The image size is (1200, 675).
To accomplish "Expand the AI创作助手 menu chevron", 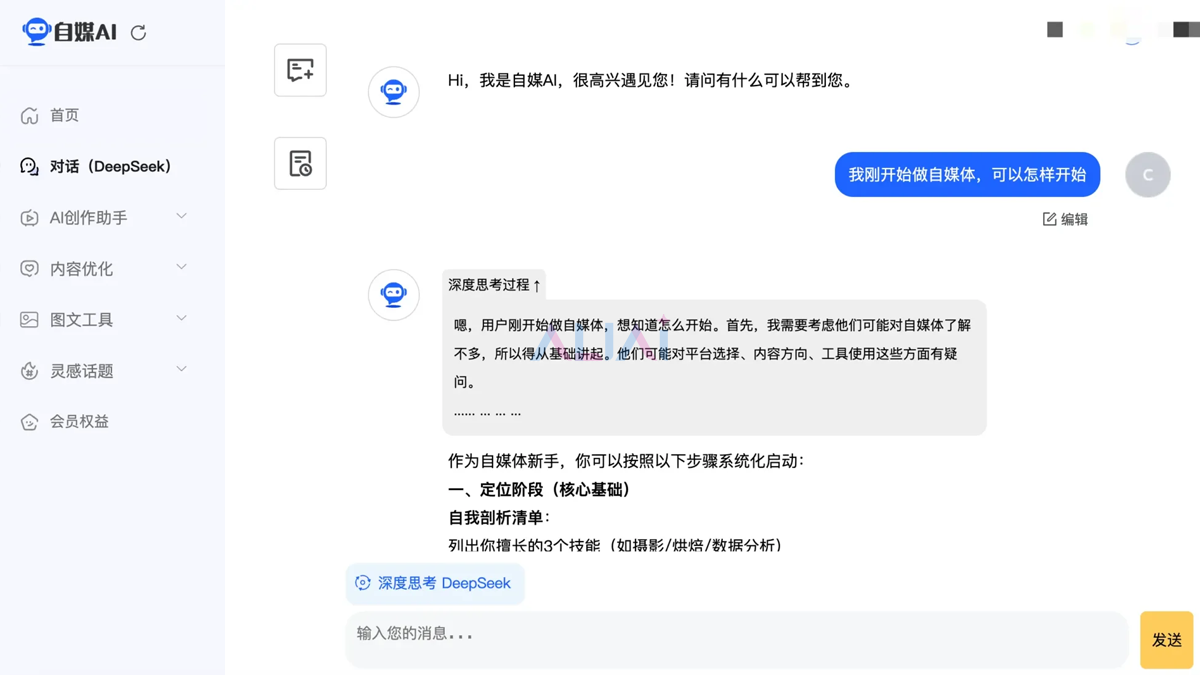I will [x=181, y=216].
